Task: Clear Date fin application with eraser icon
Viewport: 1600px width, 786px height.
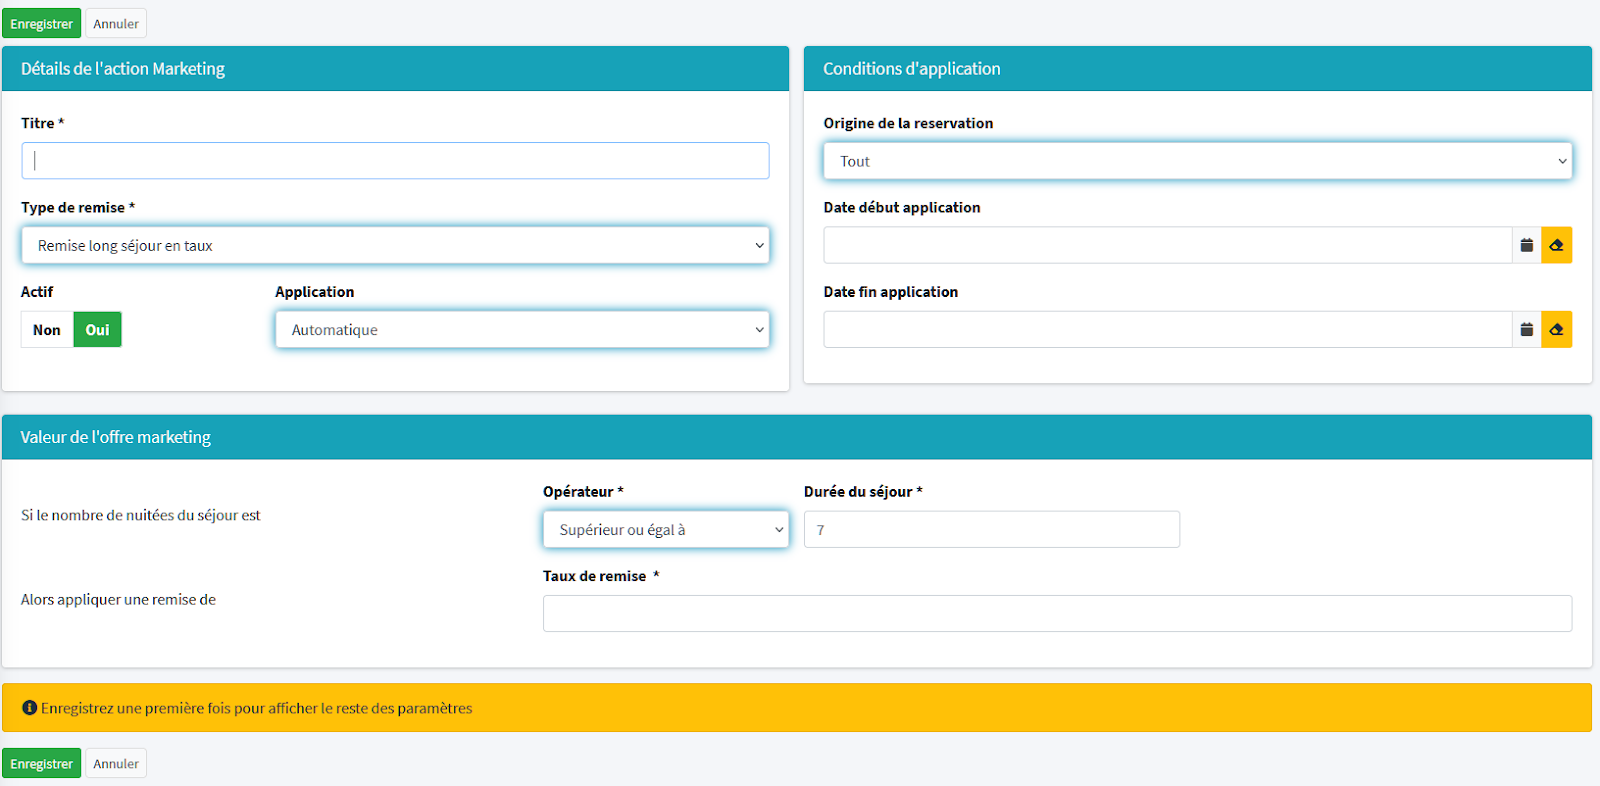Action: pos(1556,330)
